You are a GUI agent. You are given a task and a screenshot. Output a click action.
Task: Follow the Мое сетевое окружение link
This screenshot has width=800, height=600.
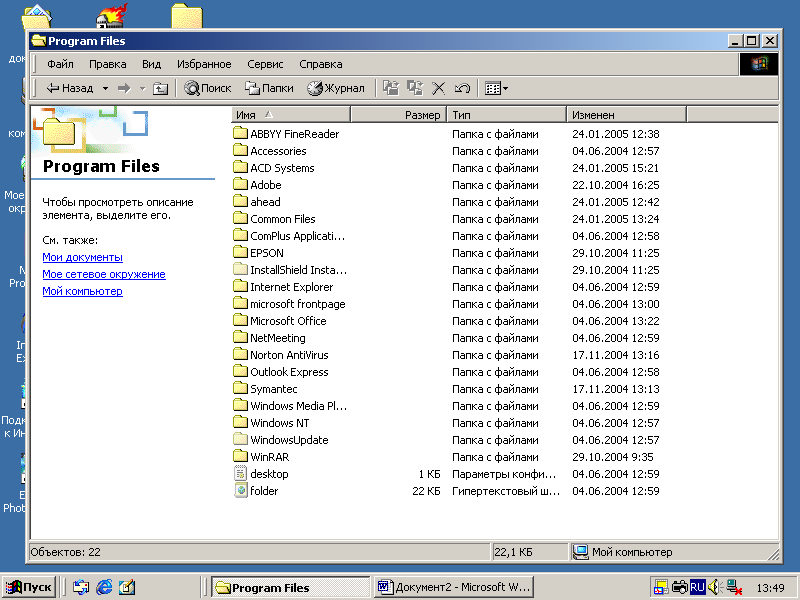[104, 274]
